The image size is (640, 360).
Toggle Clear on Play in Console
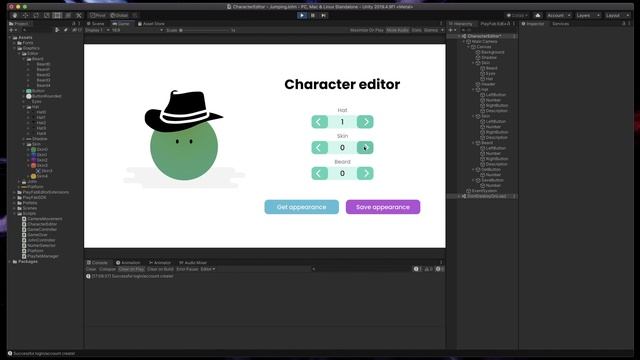click(132, 269)
